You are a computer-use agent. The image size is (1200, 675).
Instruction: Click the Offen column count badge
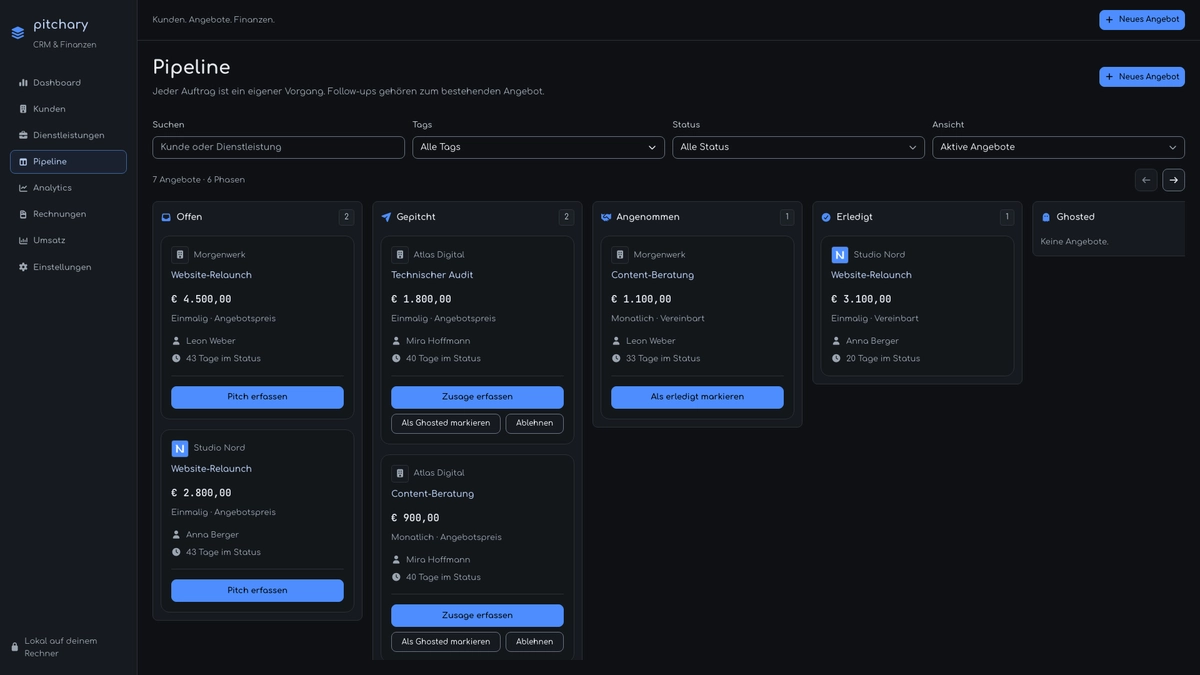346,217
